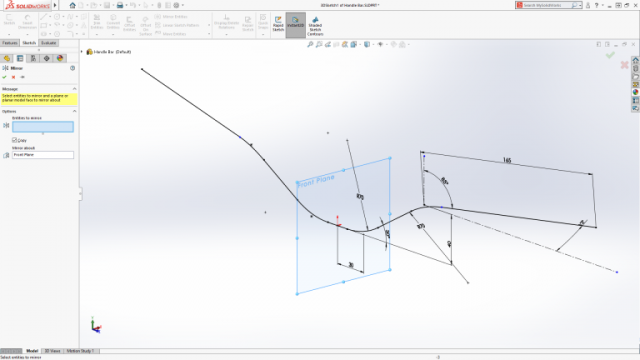Toggle the Instant2D button
The image size is (640, 360).
(x=296, y=24)
